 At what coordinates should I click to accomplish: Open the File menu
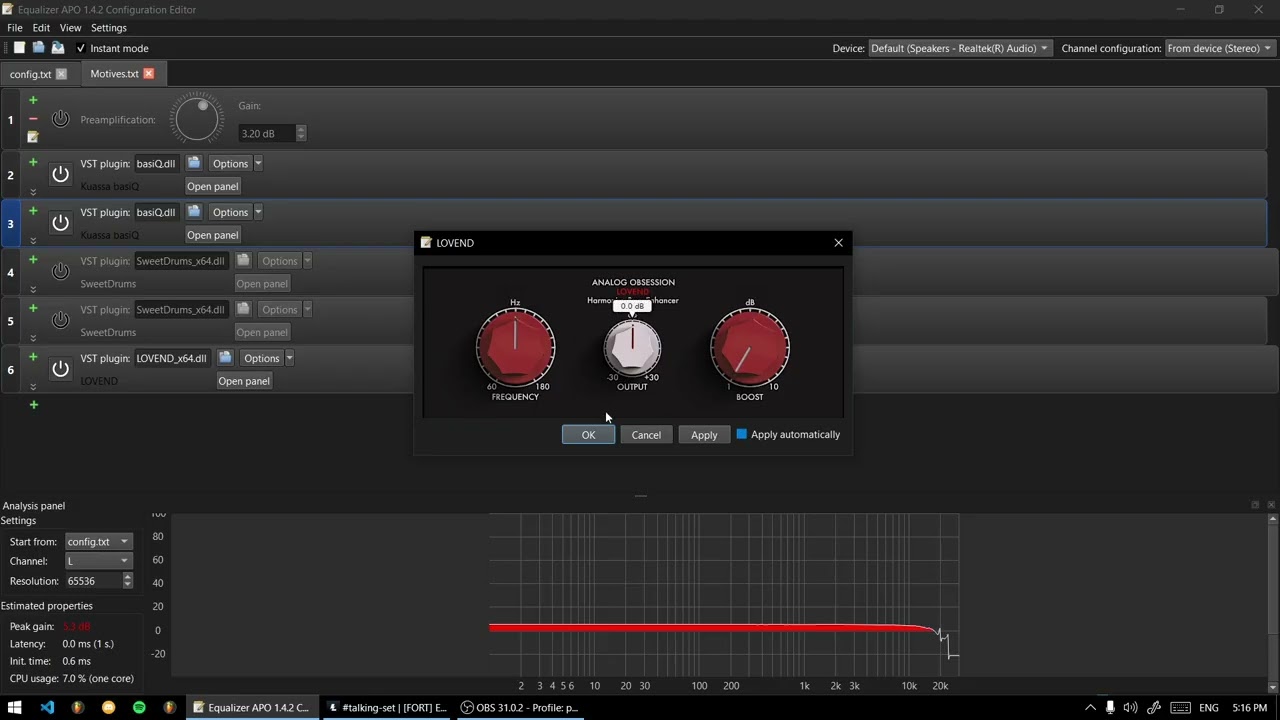[15, 28]
